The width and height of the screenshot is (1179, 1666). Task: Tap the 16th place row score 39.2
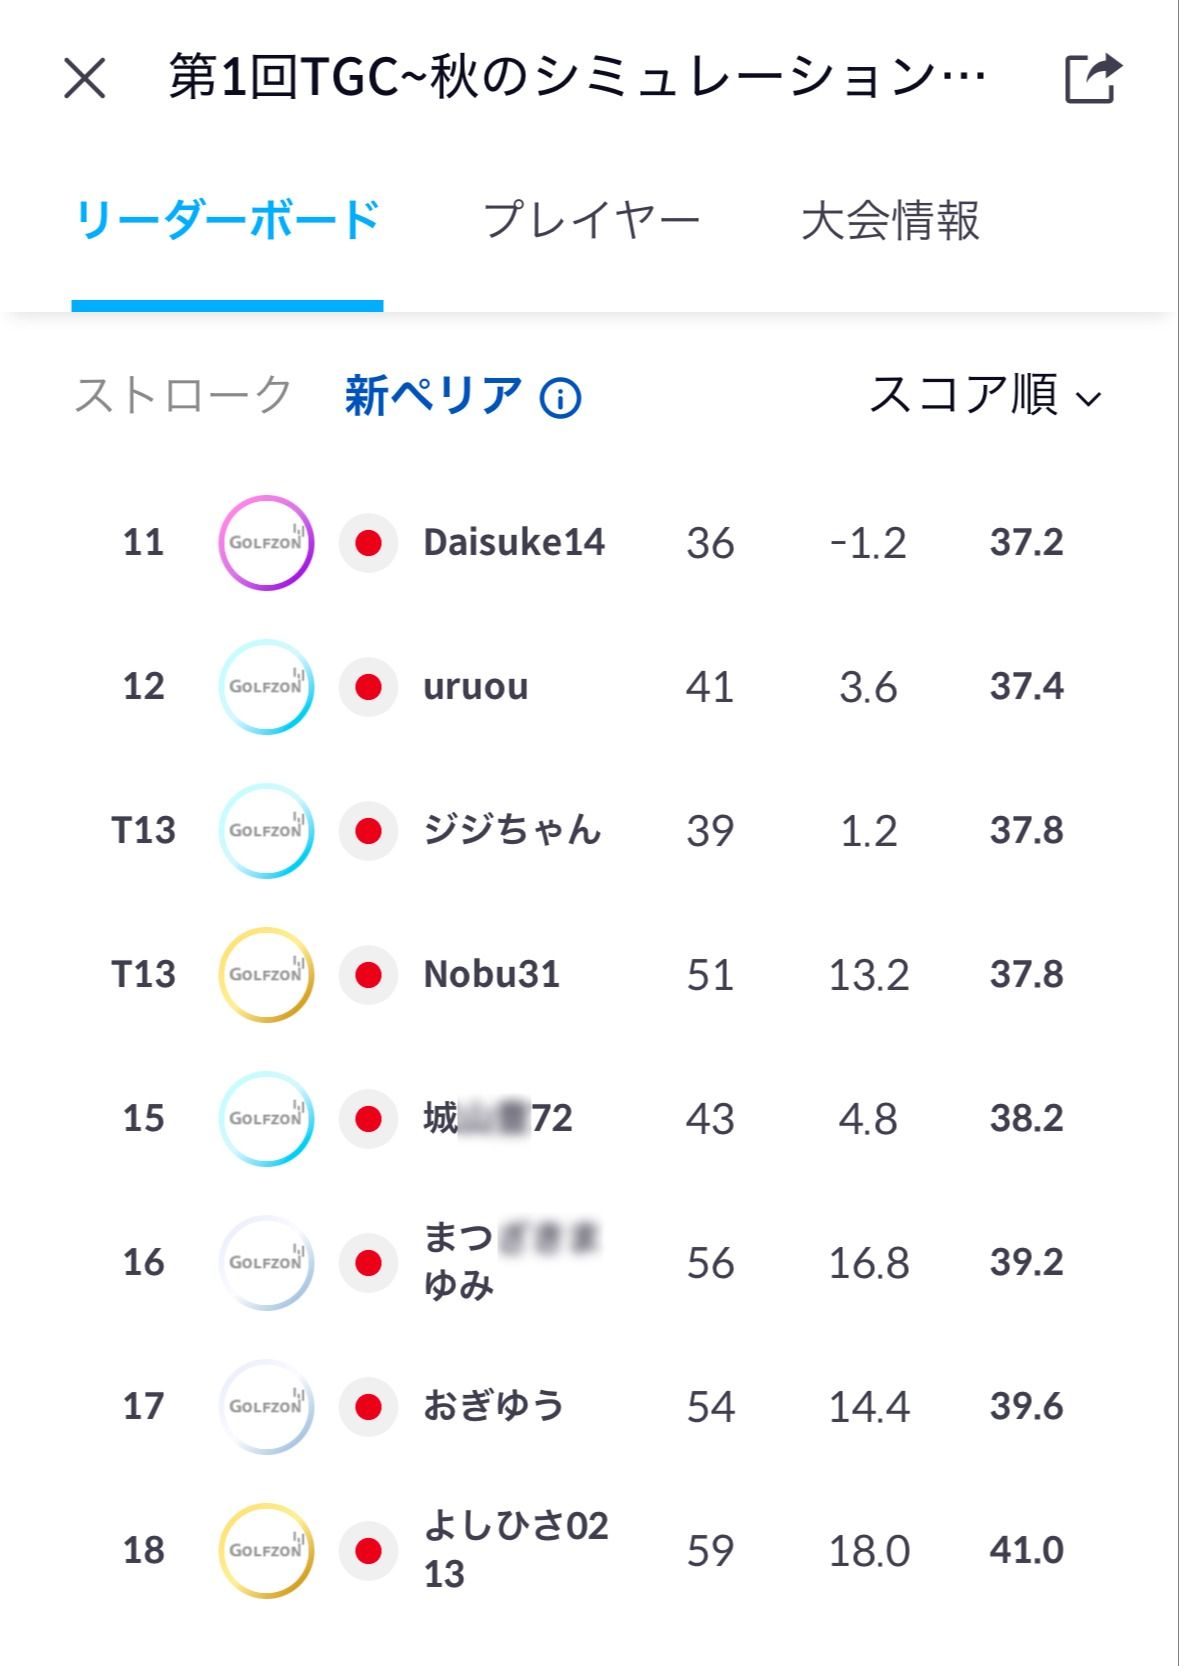pyautogui.click(x=1026, y=1263)
